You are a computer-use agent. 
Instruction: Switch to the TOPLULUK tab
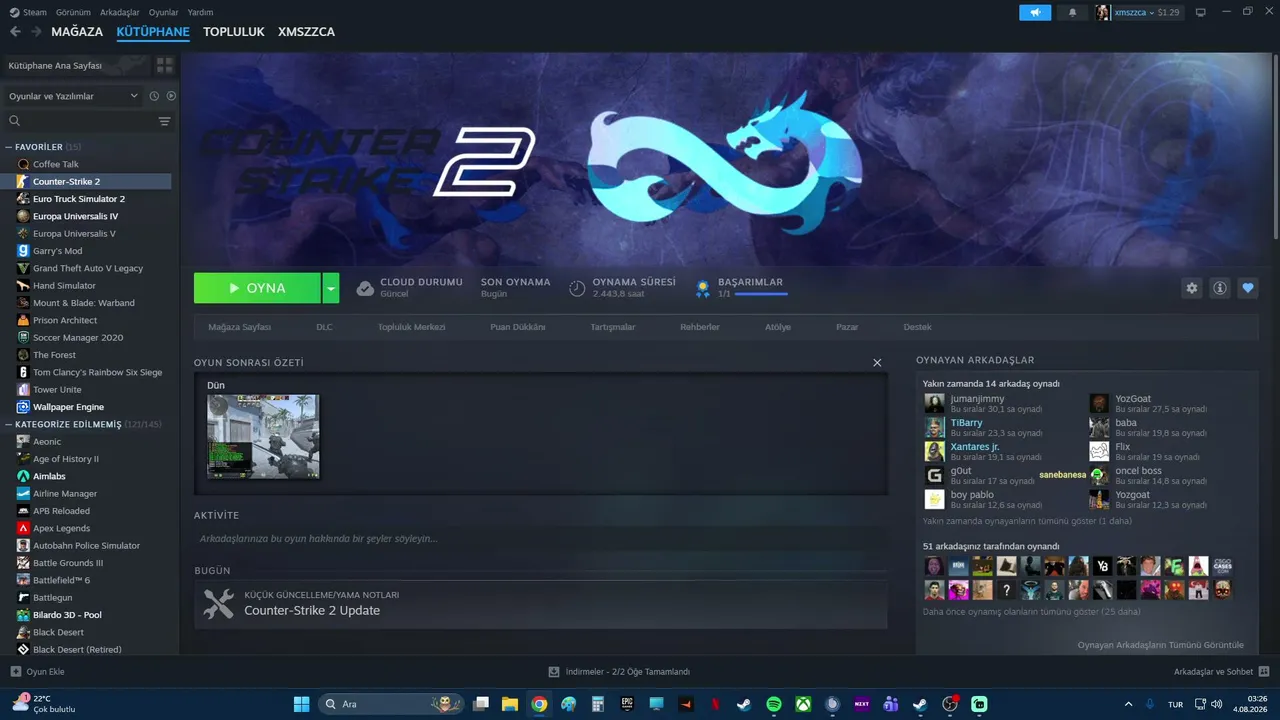tap(234, 32)
